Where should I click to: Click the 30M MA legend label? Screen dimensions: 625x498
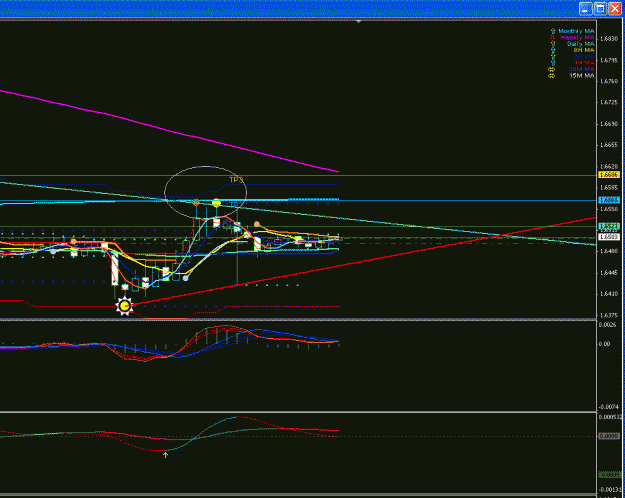(x=582, y=69)
